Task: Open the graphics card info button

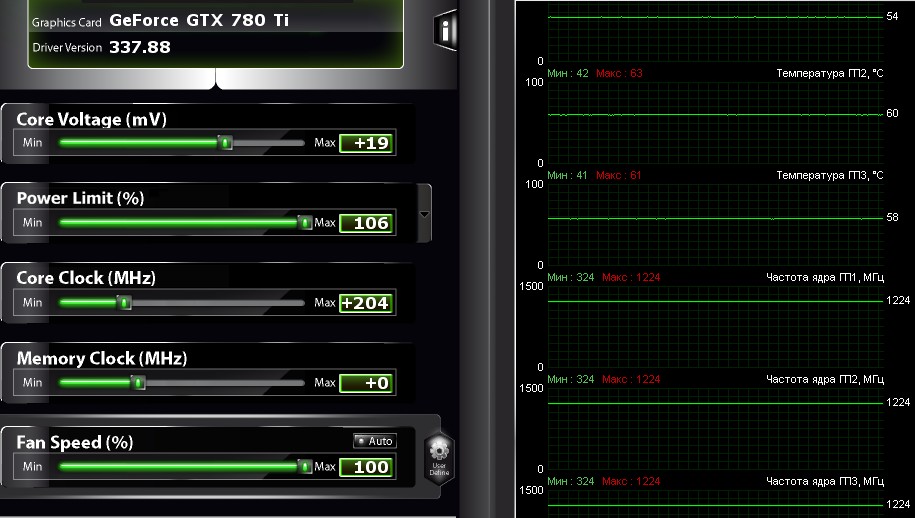Action: pos(445,30)
